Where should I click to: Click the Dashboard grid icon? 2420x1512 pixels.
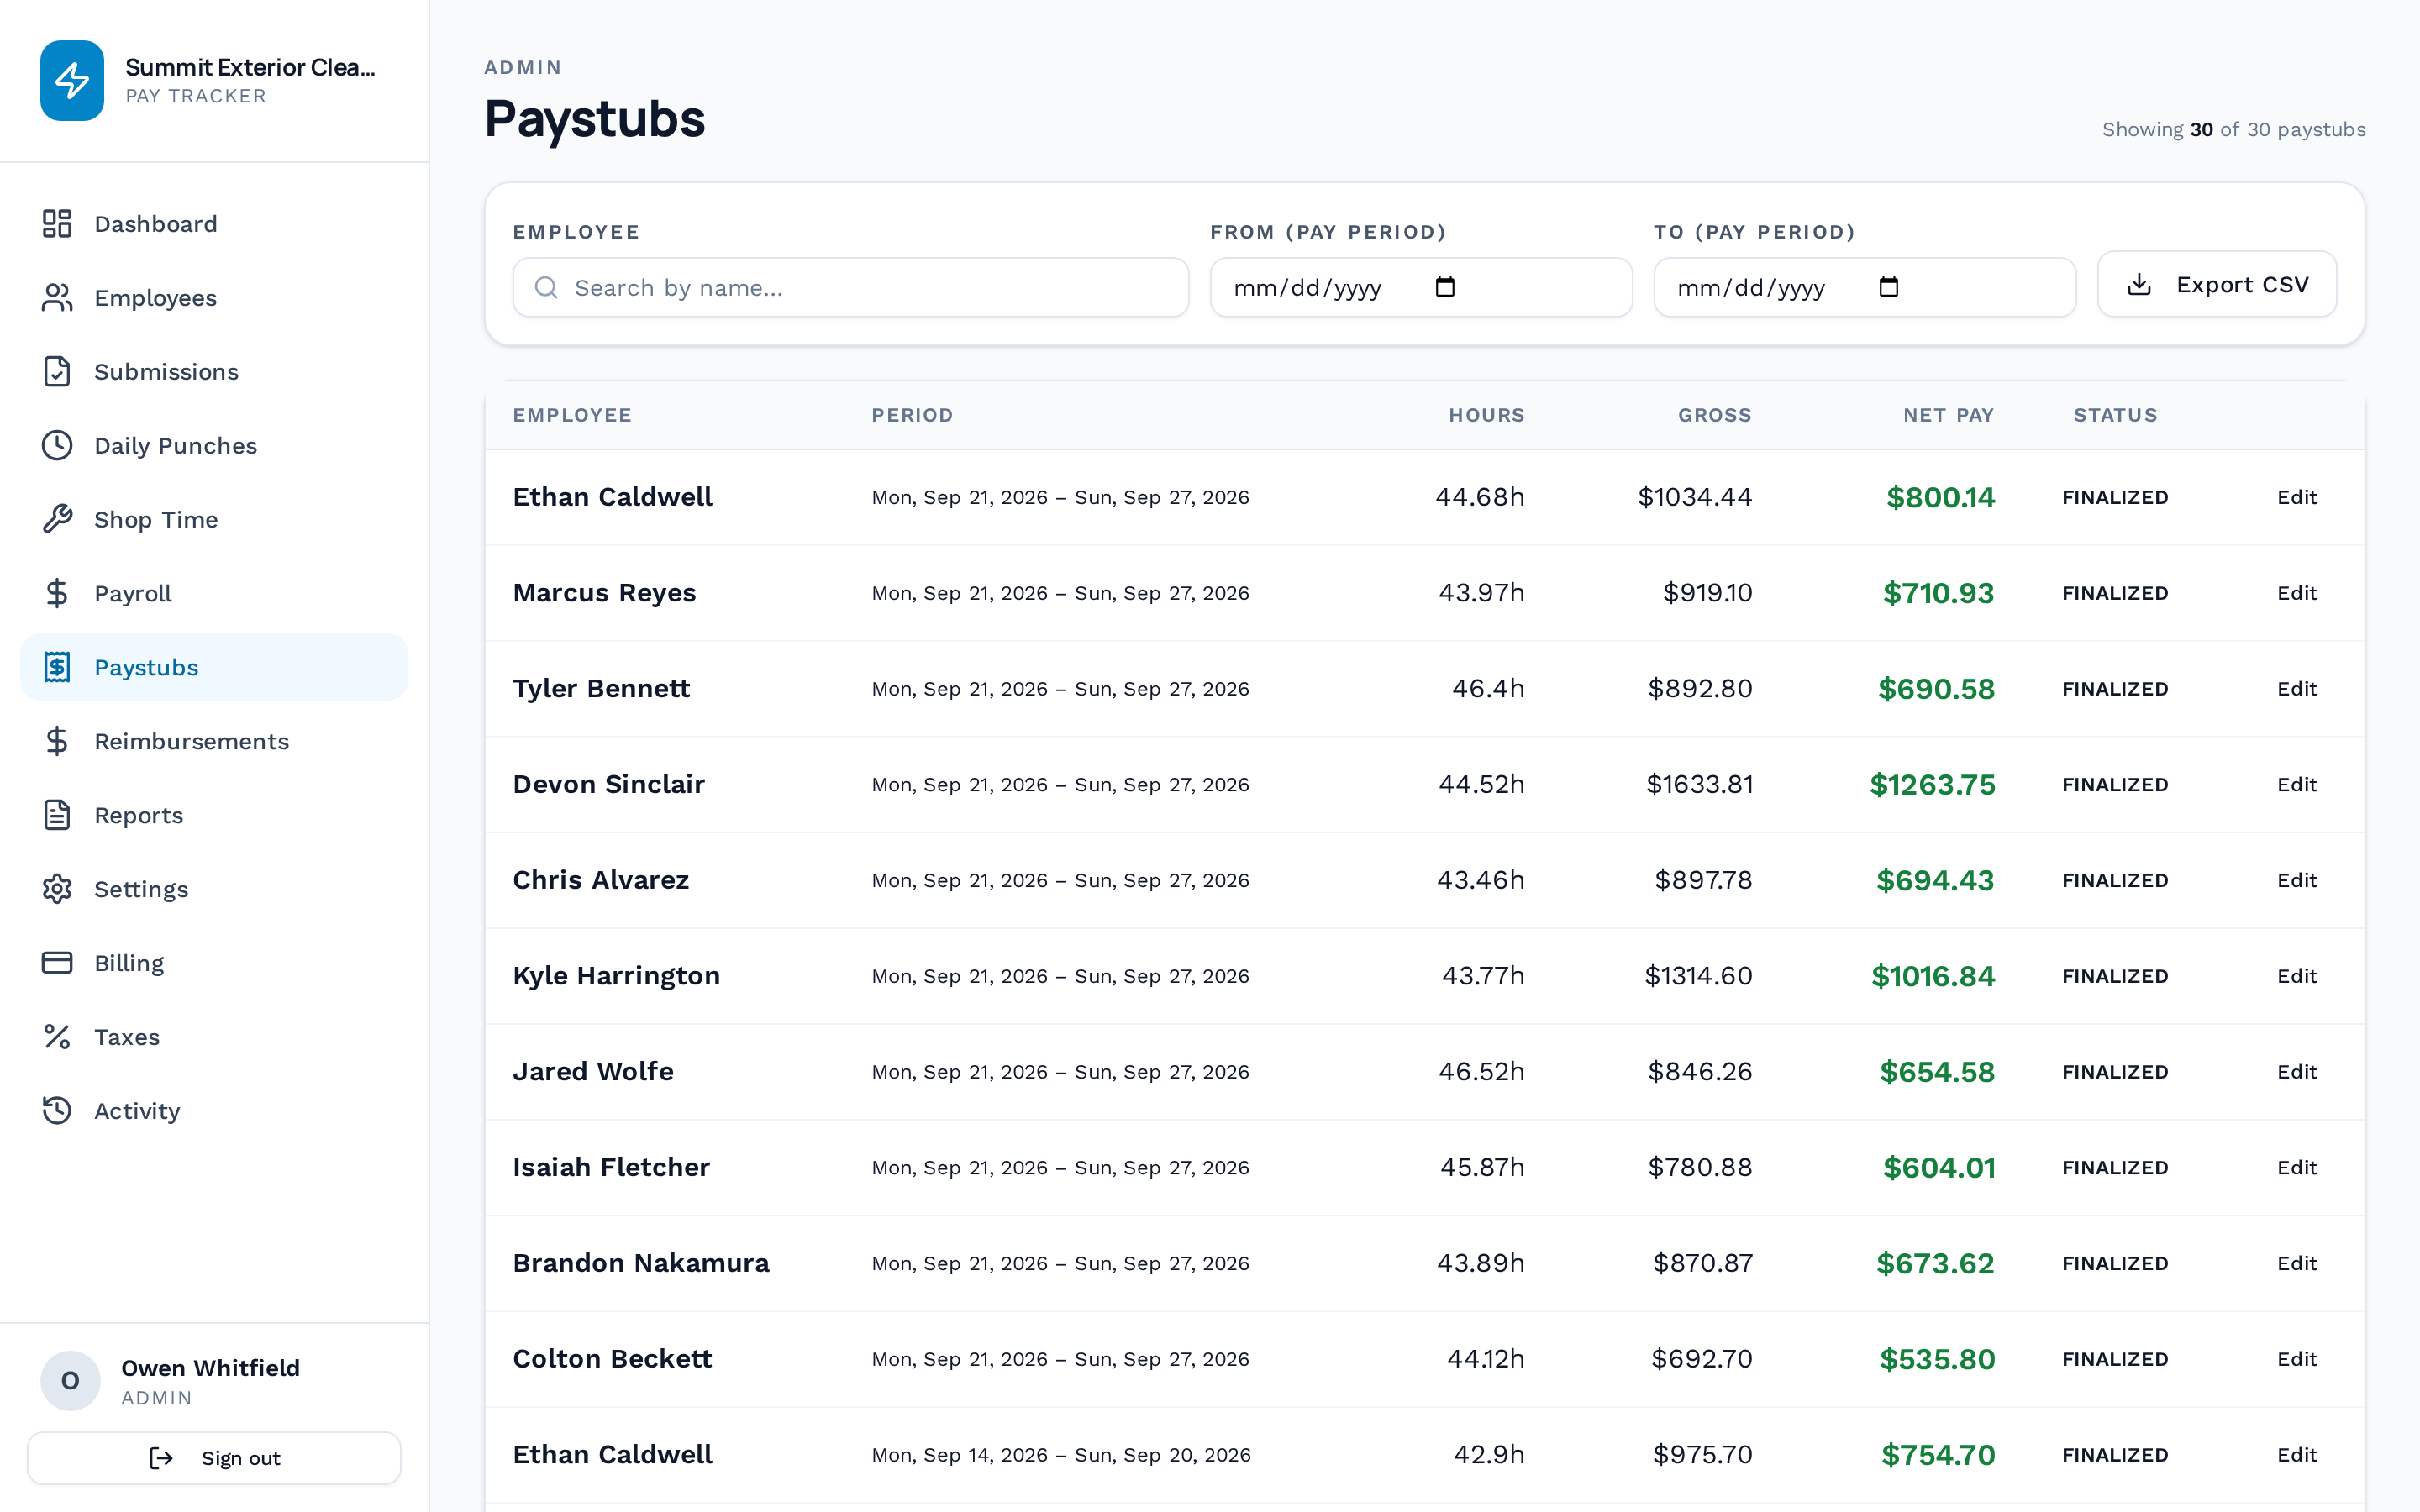coord(57,223)
